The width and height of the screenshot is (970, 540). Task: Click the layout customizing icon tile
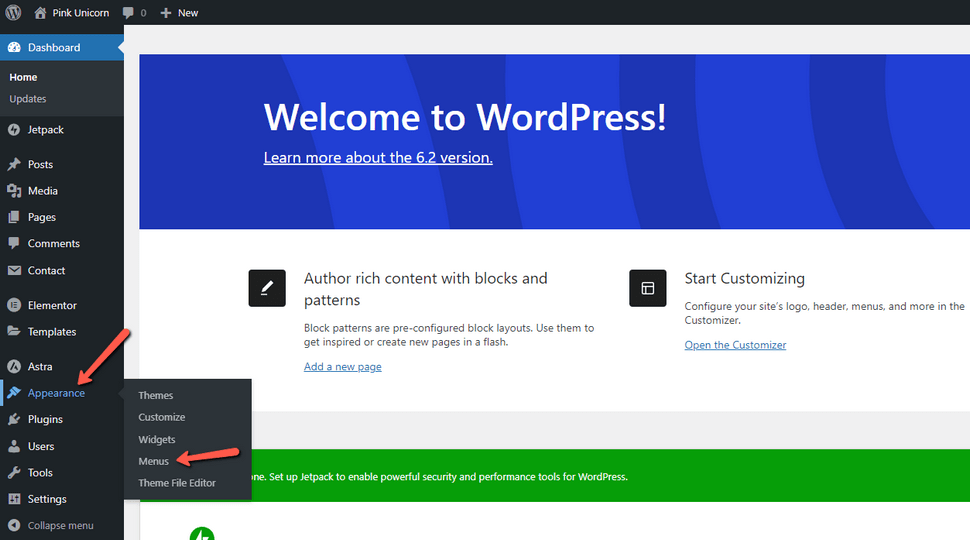tap(648, 288)
